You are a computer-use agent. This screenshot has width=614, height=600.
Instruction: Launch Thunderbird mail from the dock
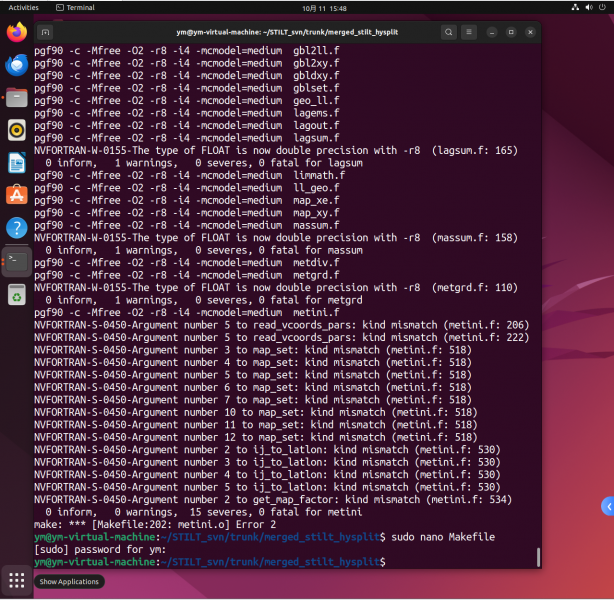coord(16,65)
